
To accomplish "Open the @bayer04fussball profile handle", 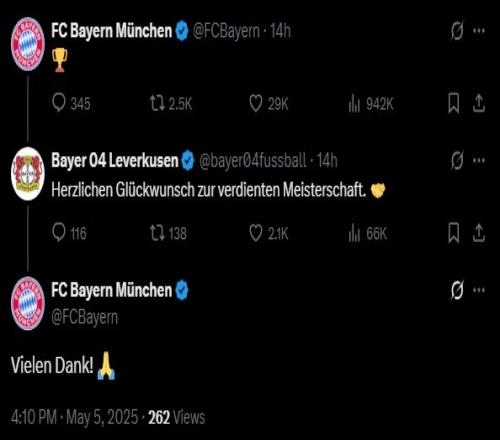I will tap(253, 160).
